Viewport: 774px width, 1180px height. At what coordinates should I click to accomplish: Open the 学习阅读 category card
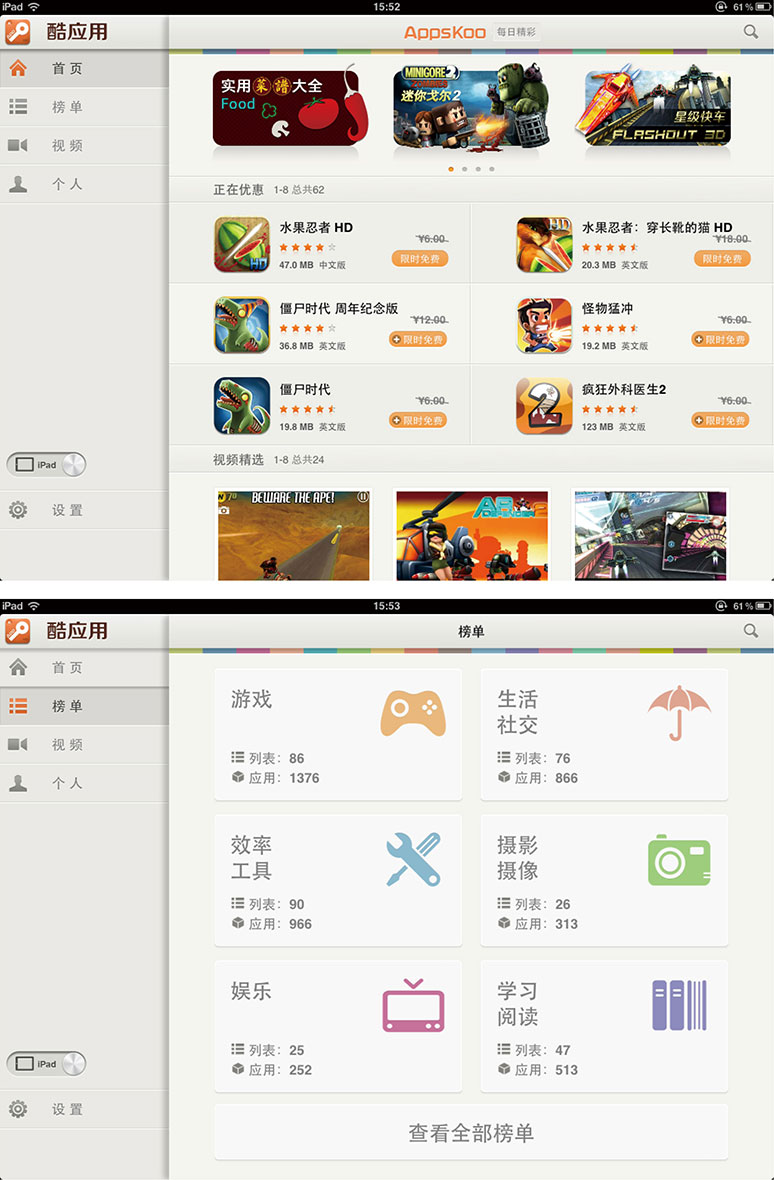(x=604, y=1026)
